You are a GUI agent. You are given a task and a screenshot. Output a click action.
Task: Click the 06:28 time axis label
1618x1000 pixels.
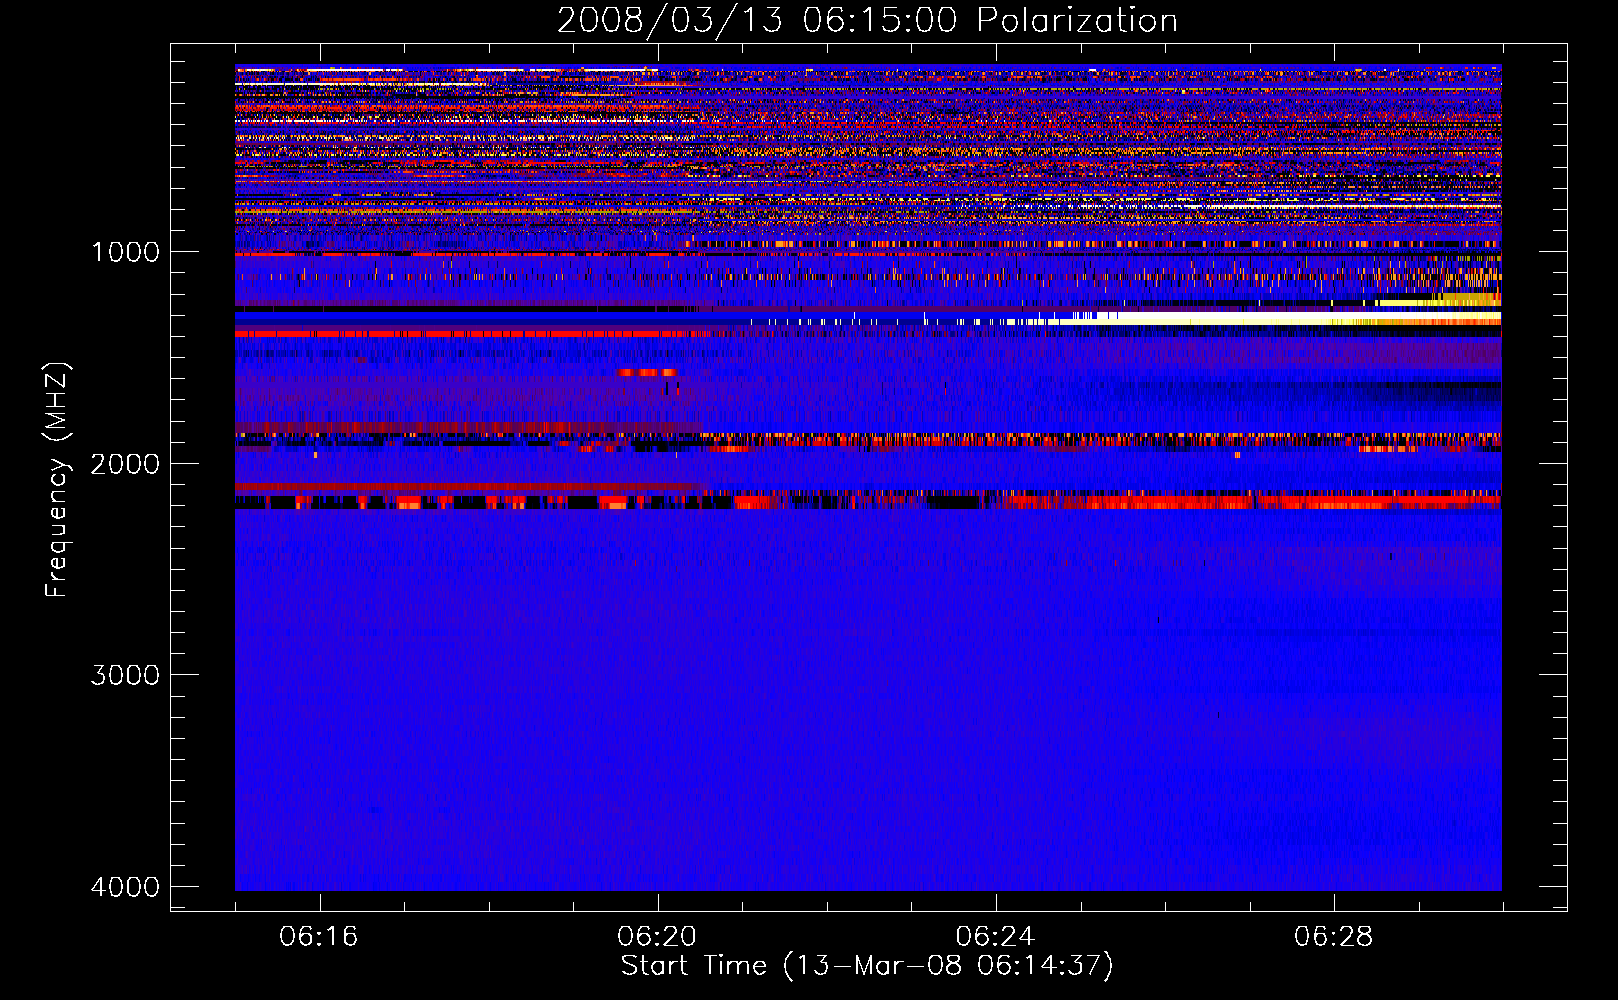pyautogui.click(x=1333, y=936)
